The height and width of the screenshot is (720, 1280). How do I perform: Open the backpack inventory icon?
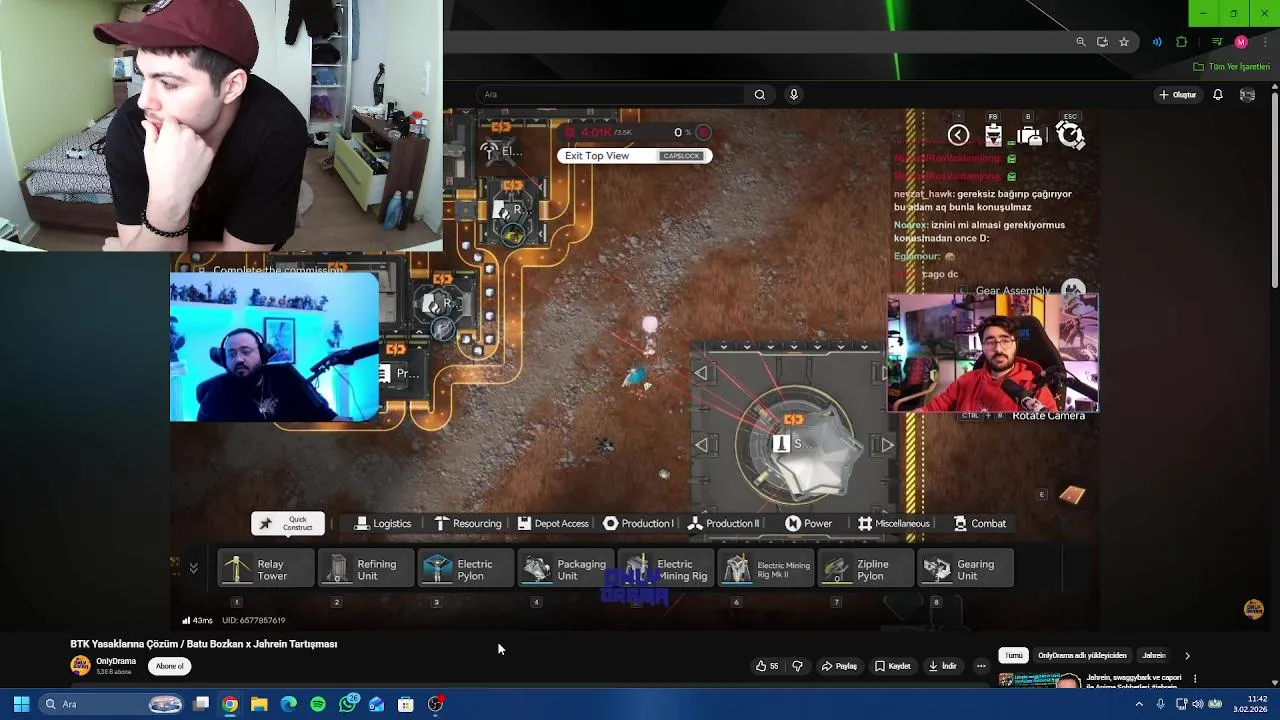1030,135
